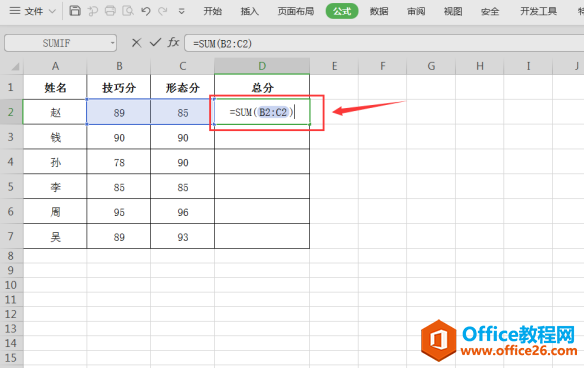
Task: Click cell C2 containing 85
Action: tap(182, 112)
